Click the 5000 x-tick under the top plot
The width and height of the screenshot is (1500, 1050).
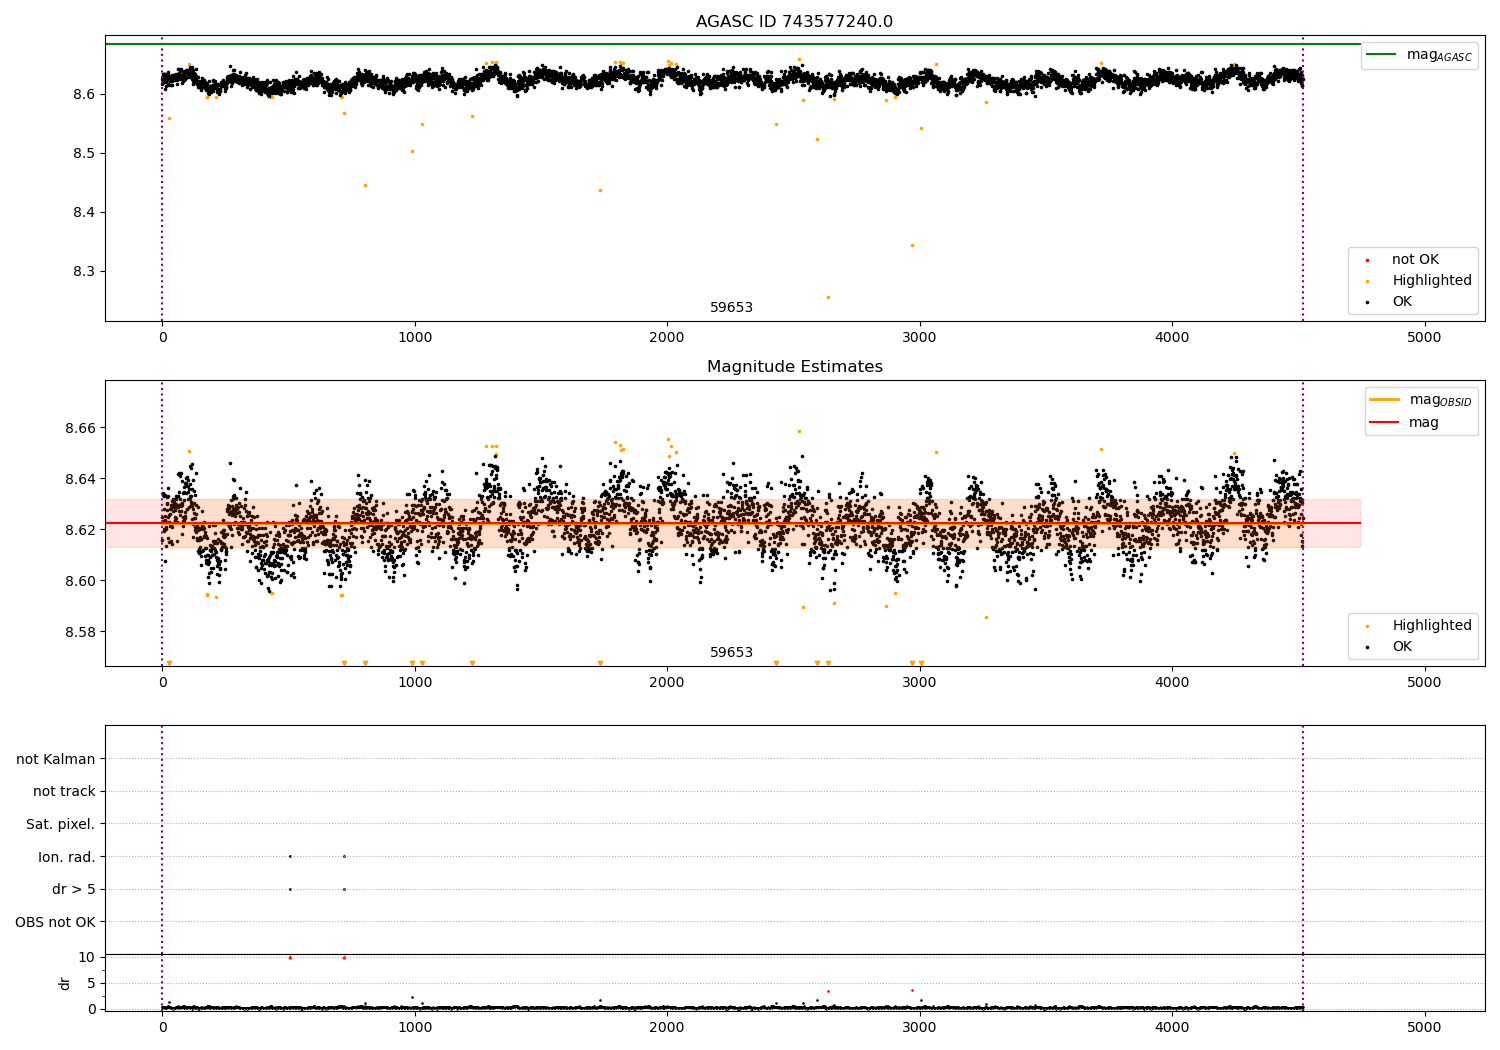point(1424,338)
